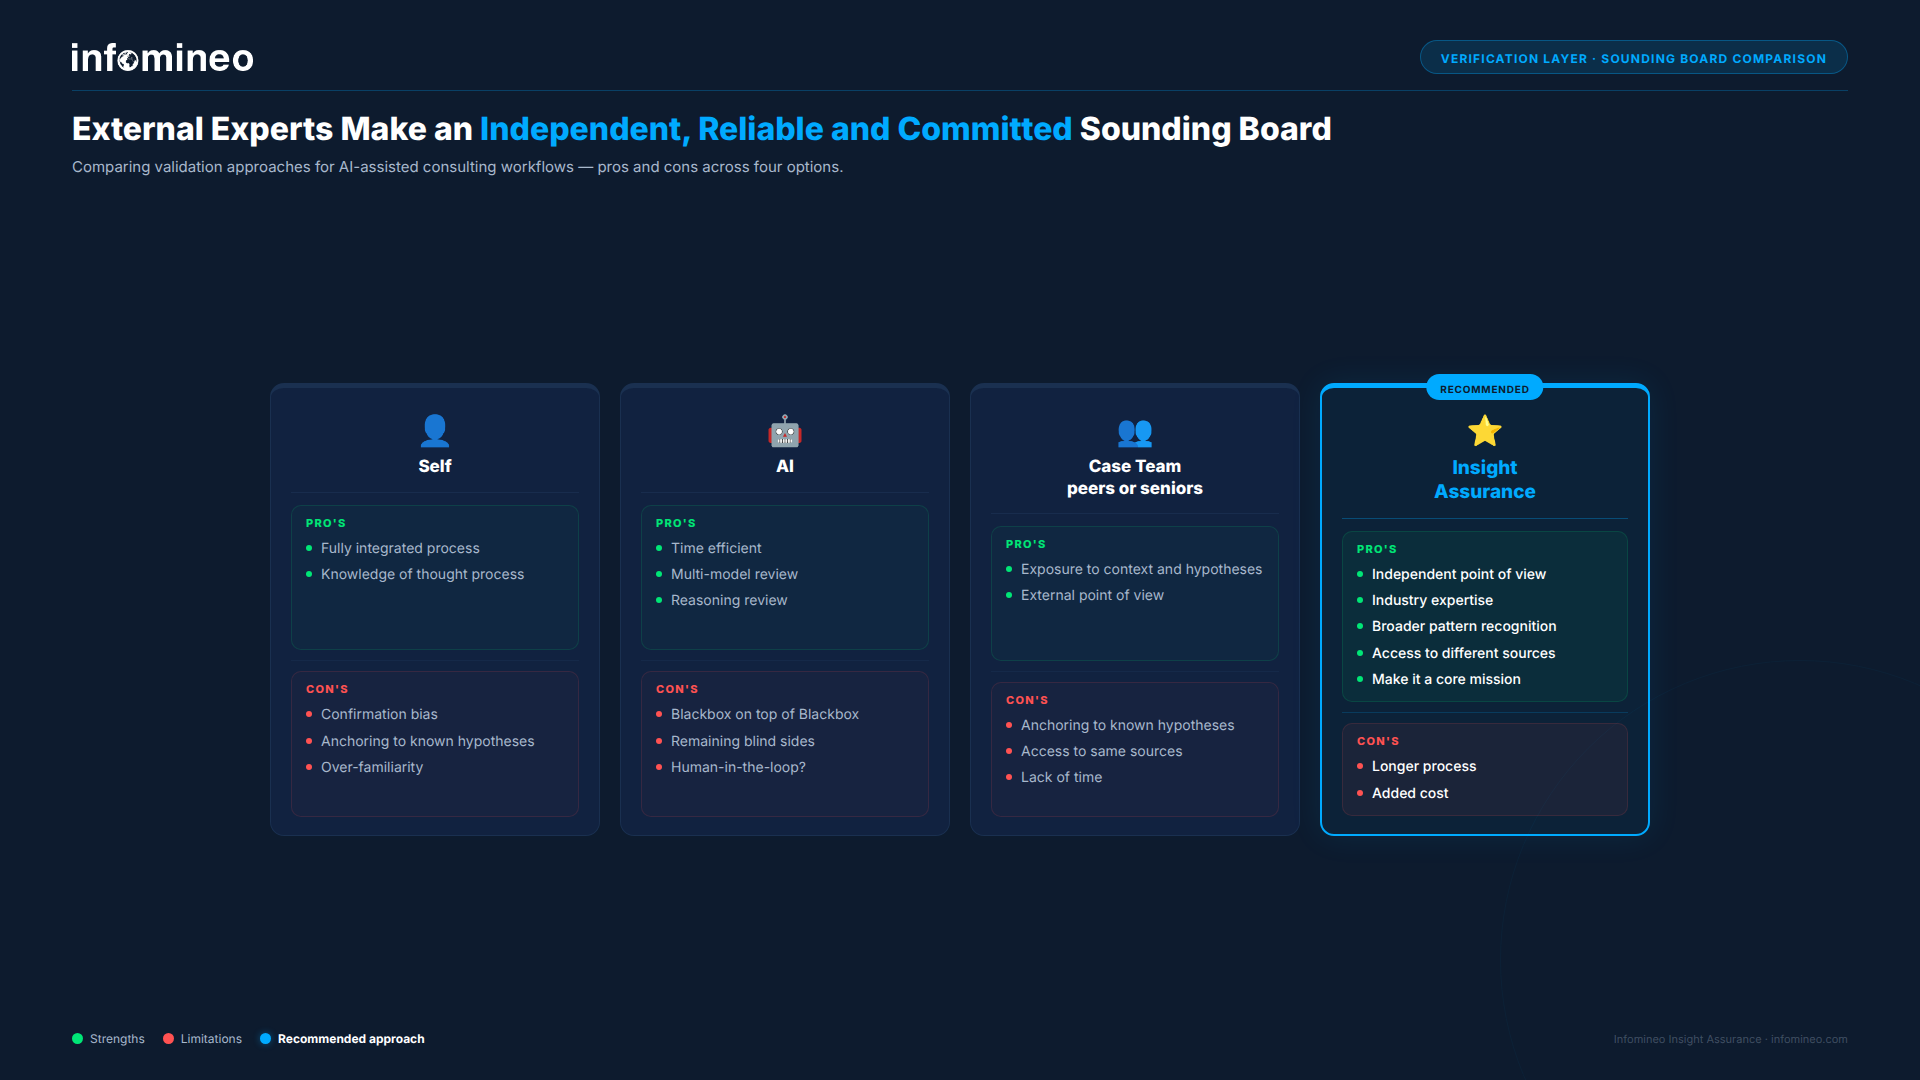1920x1080 pixels.
Task: Click the PRO'S label in Self card
Action: click(x=326, y=523)
